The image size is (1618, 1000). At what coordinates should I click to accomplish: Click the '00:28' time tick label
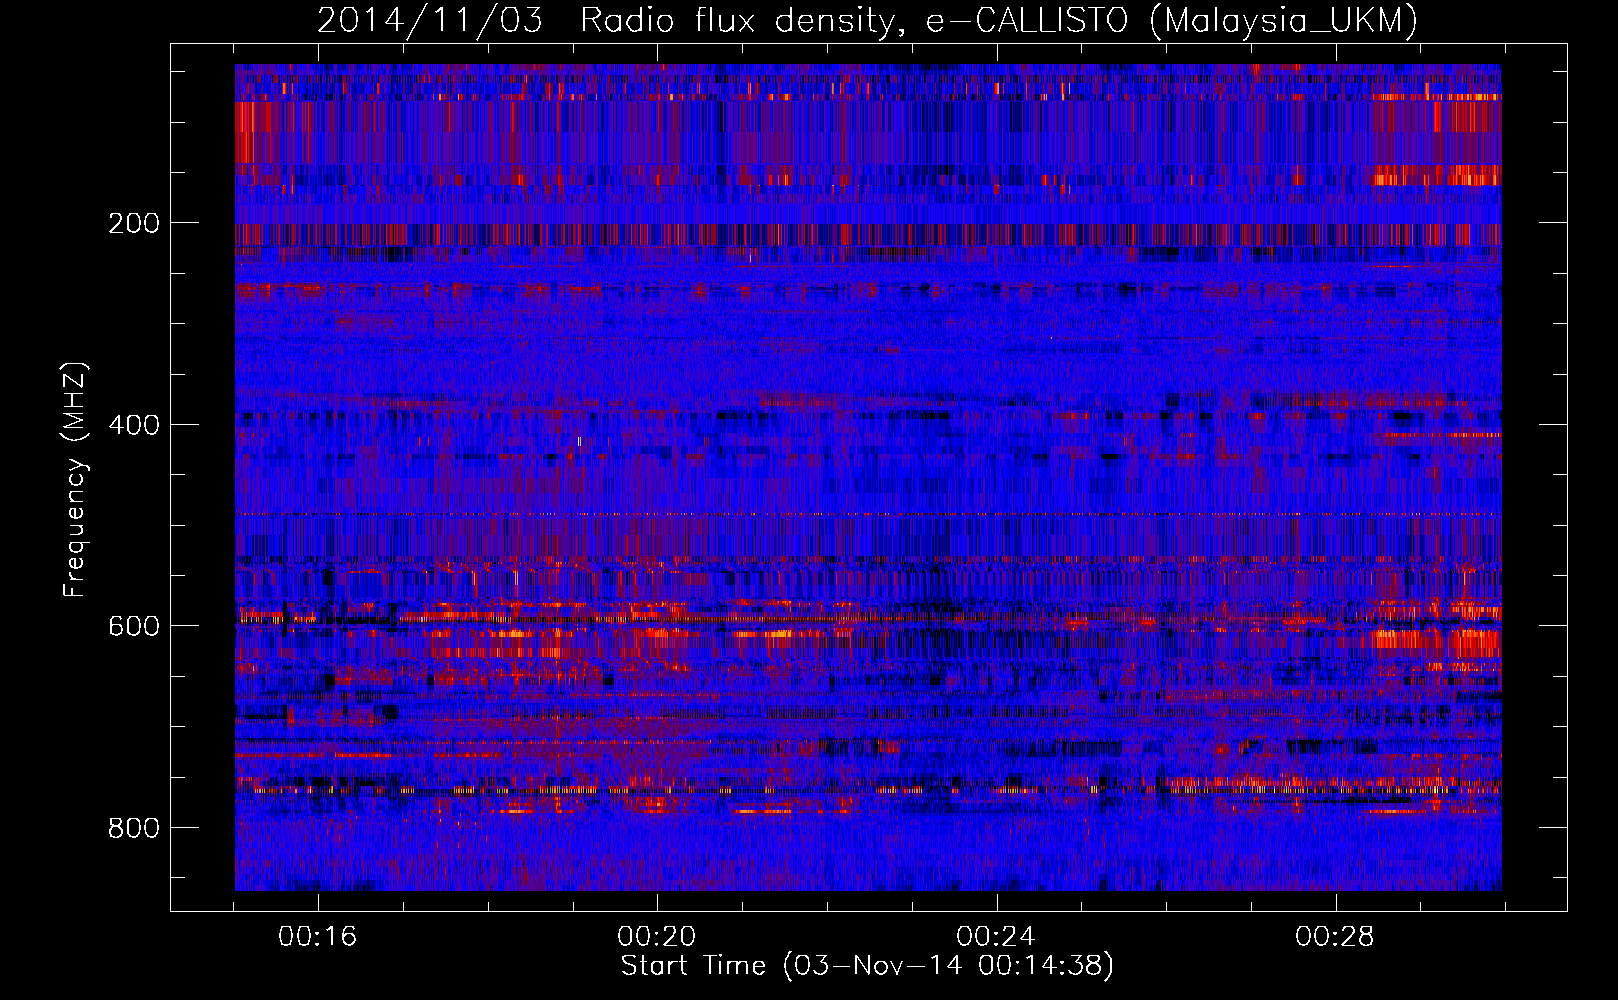click(1335, 937)
